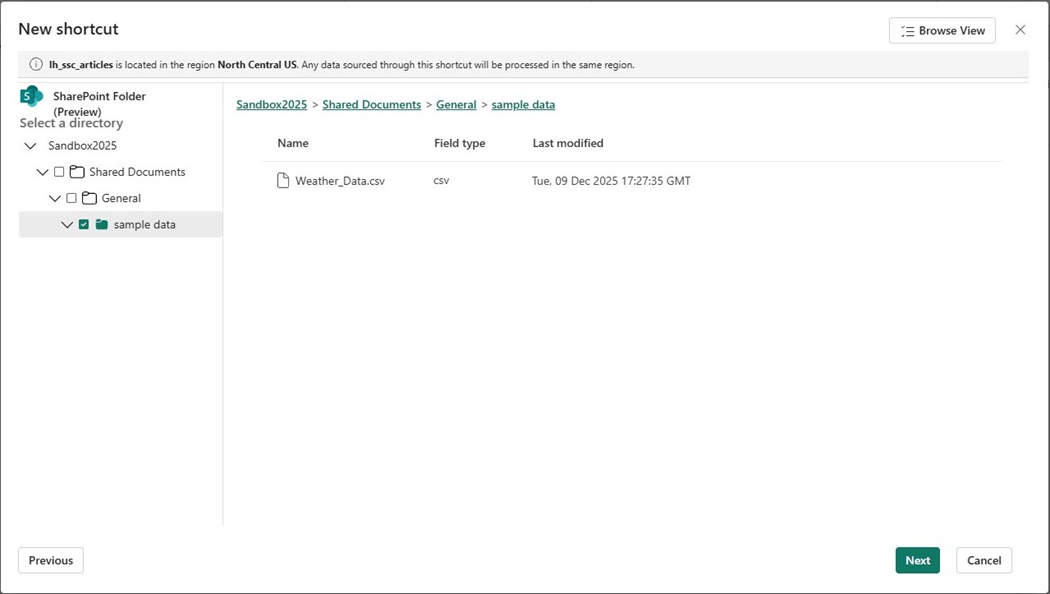This screenshot has width=1050, height=594.
Task: Tick the Shared Documents checkbox
Action: point(59,172)
